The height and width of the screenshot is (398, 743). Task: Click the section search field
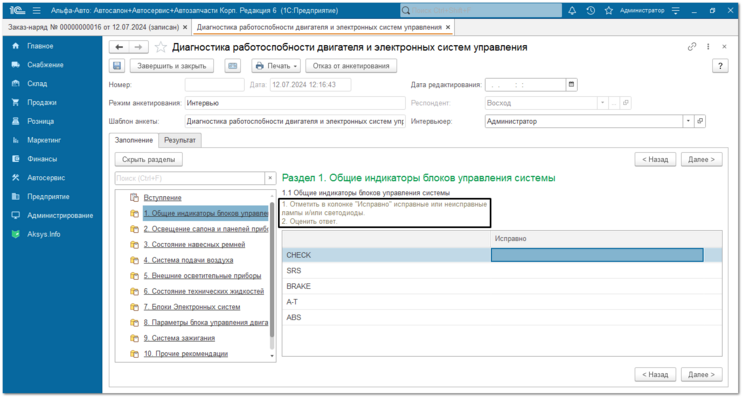[190, 178]
